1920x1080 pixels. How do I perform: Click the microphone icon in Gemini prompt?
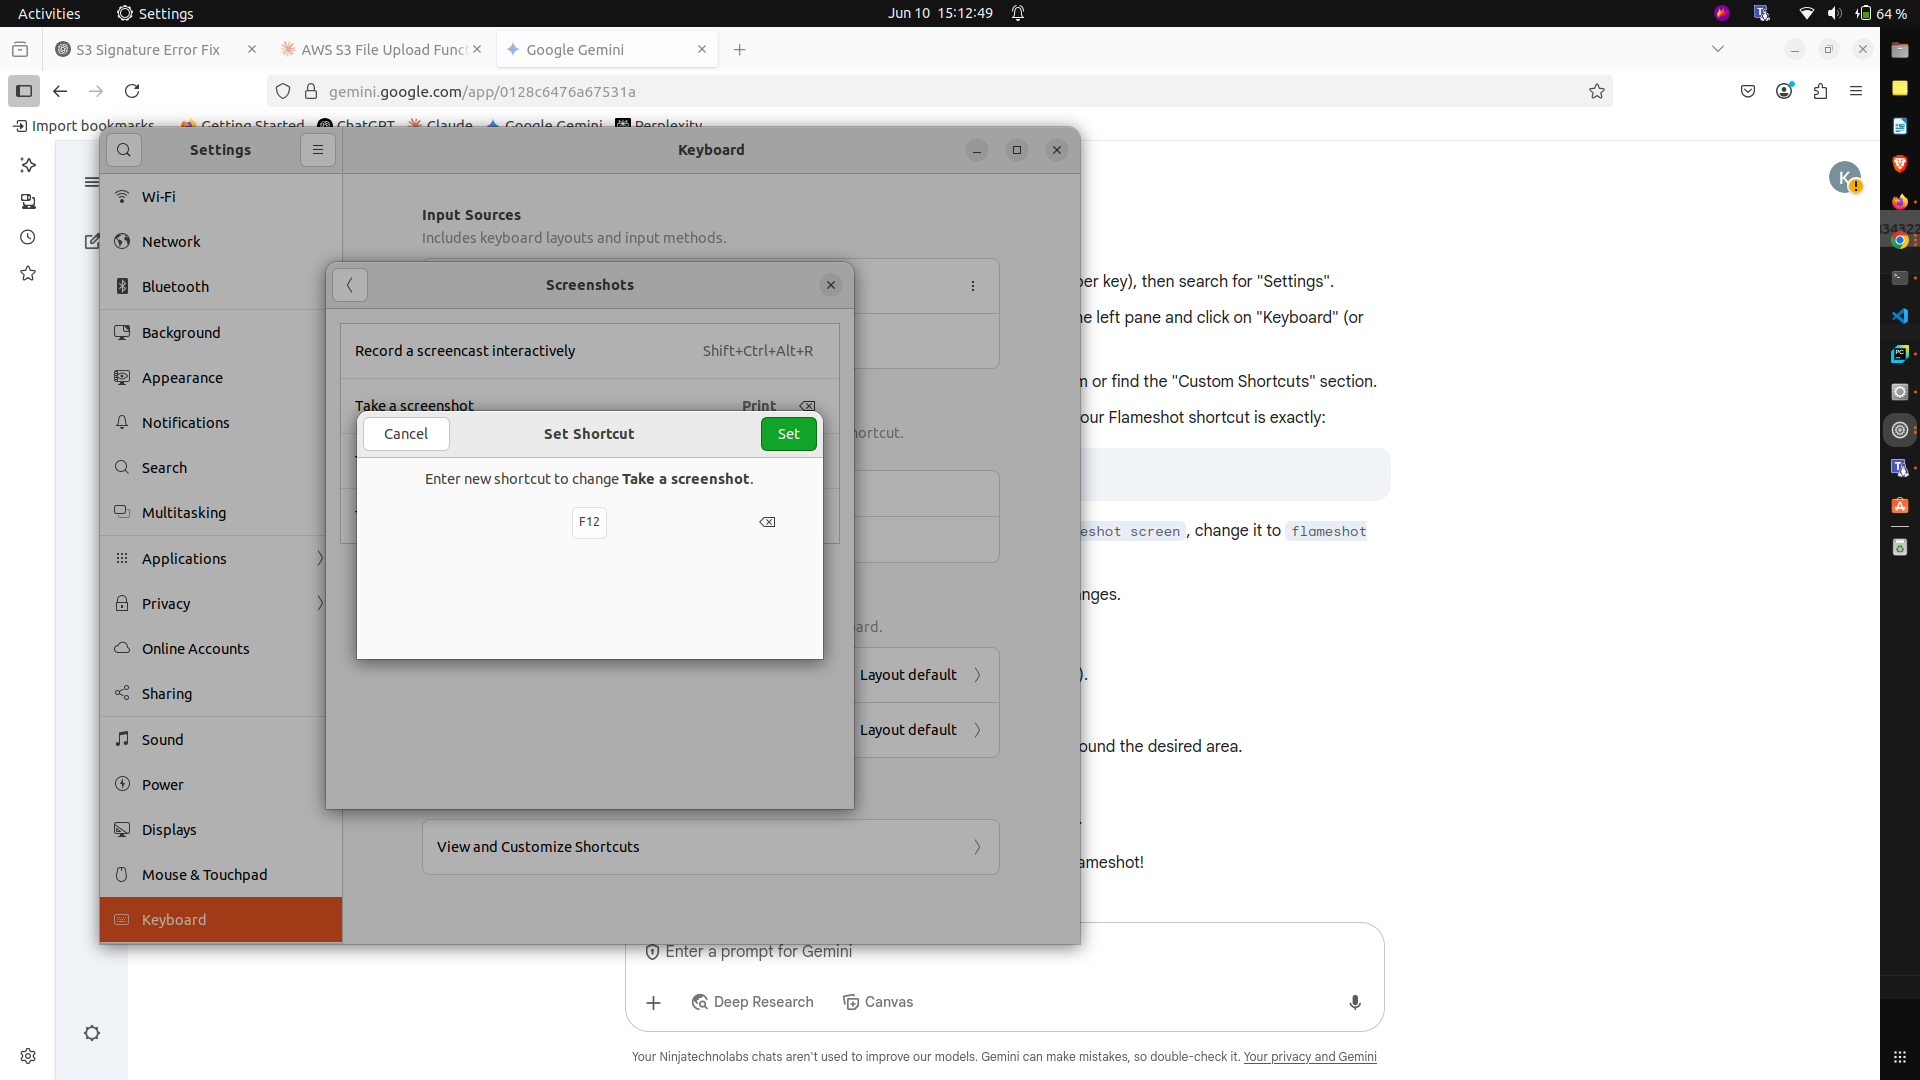(1355, 1002)
